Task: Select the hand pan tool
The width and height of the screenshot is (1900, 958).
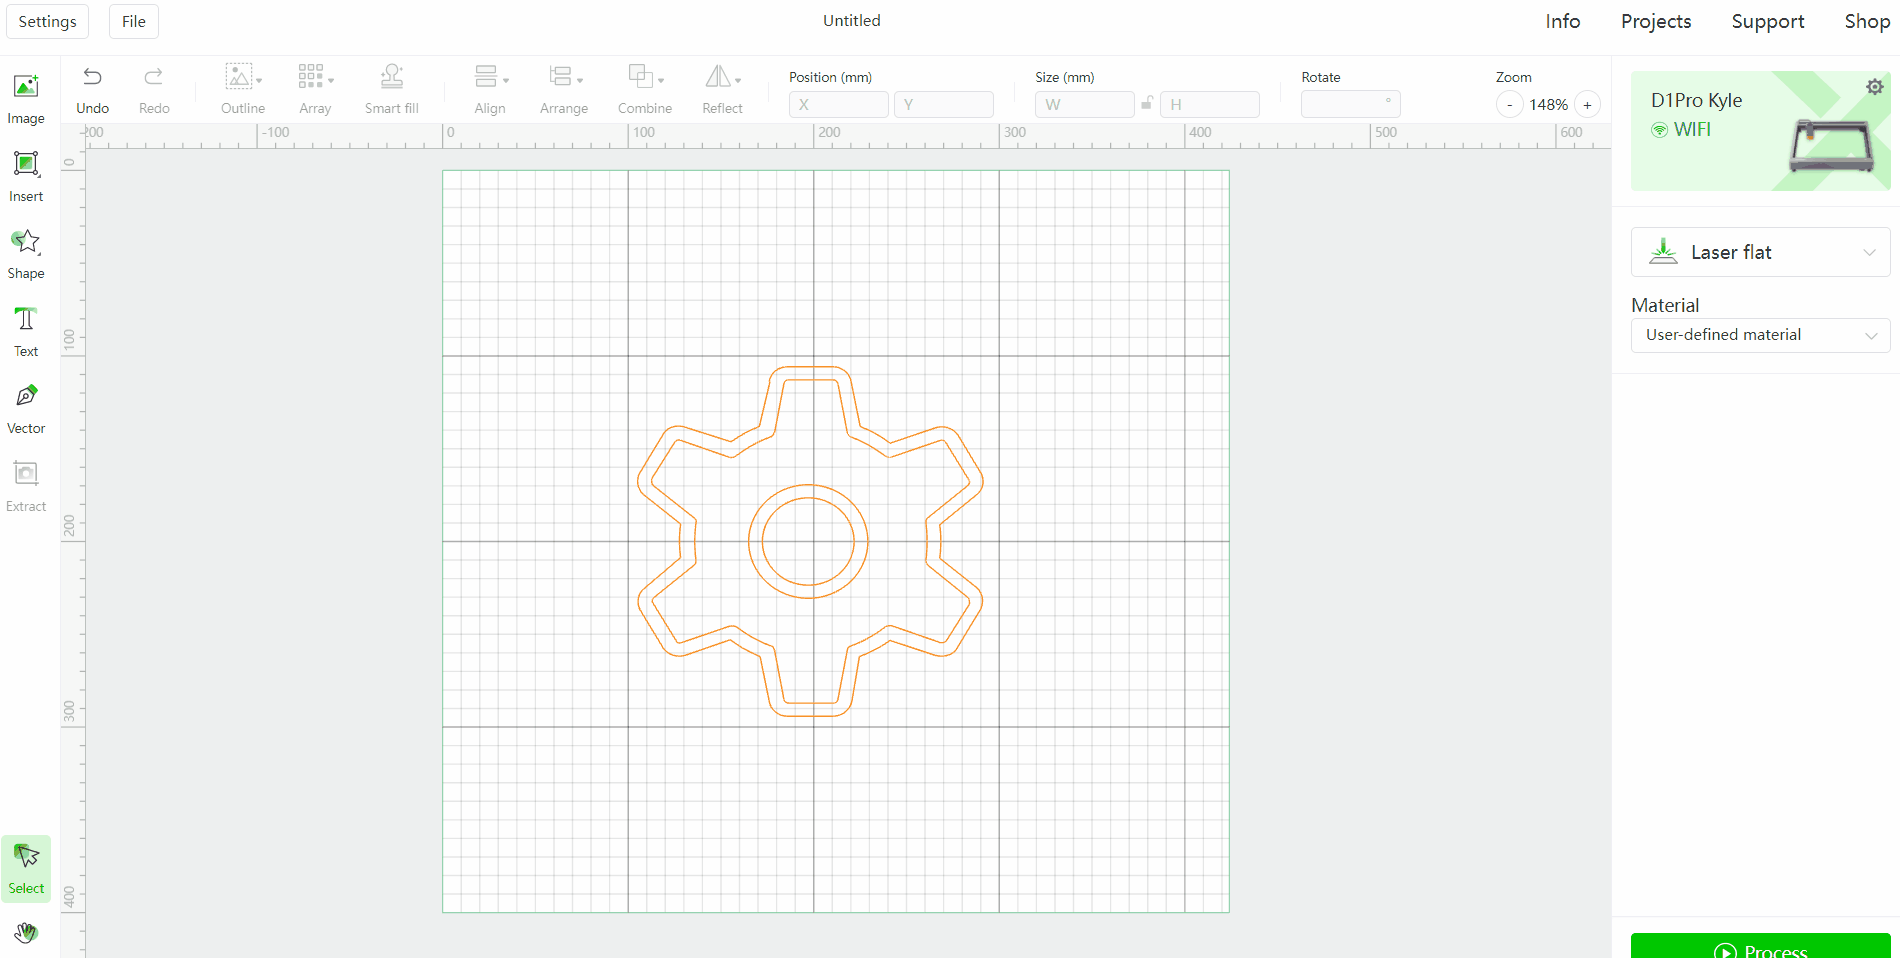Action: (x=26, y=933)
